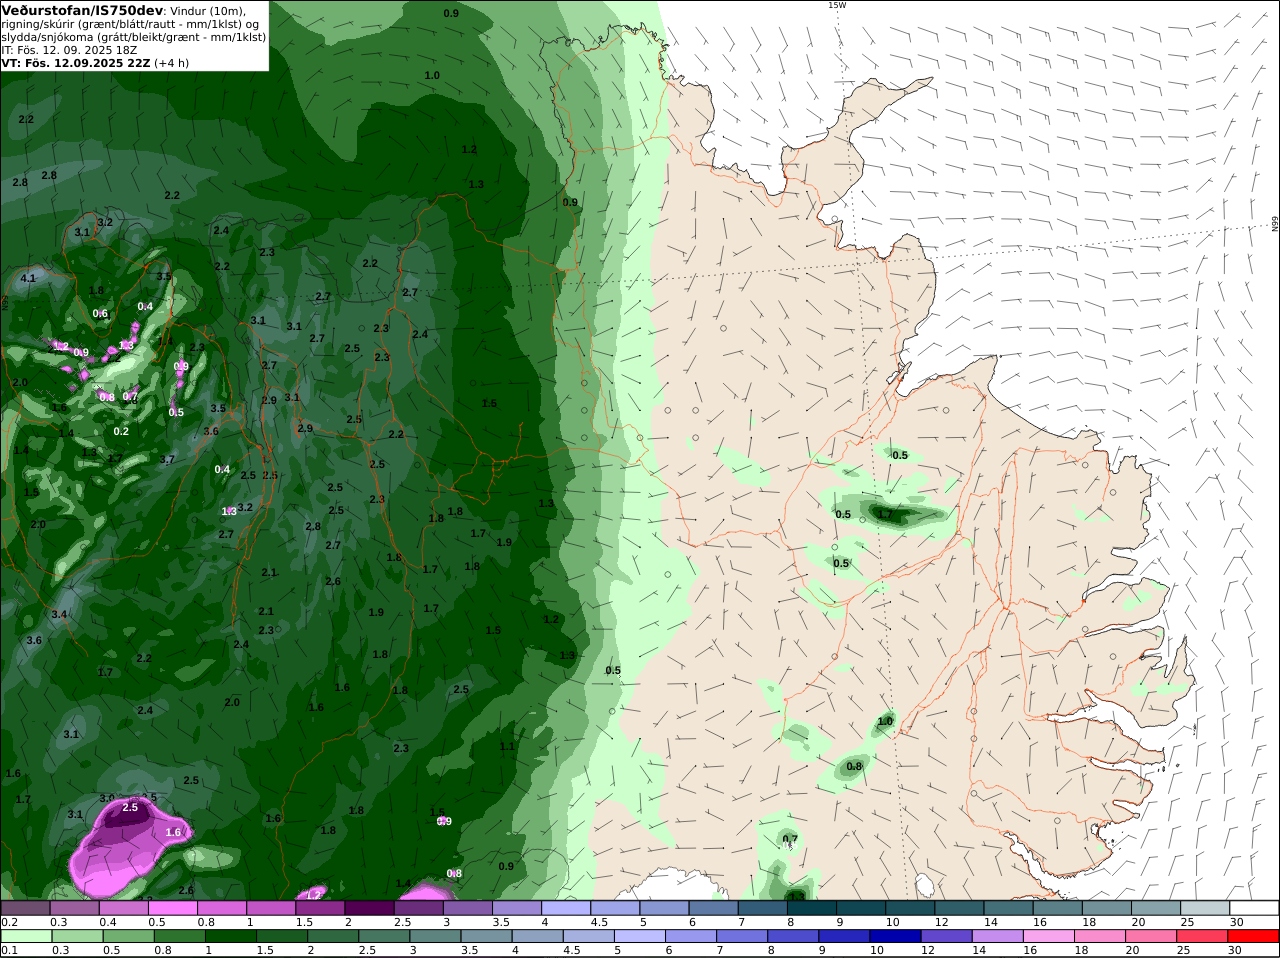The width and height of the screenshot is (1280, 958).
Task: Select the white swatch ending the snow legend
Action: coord(1254,907)
